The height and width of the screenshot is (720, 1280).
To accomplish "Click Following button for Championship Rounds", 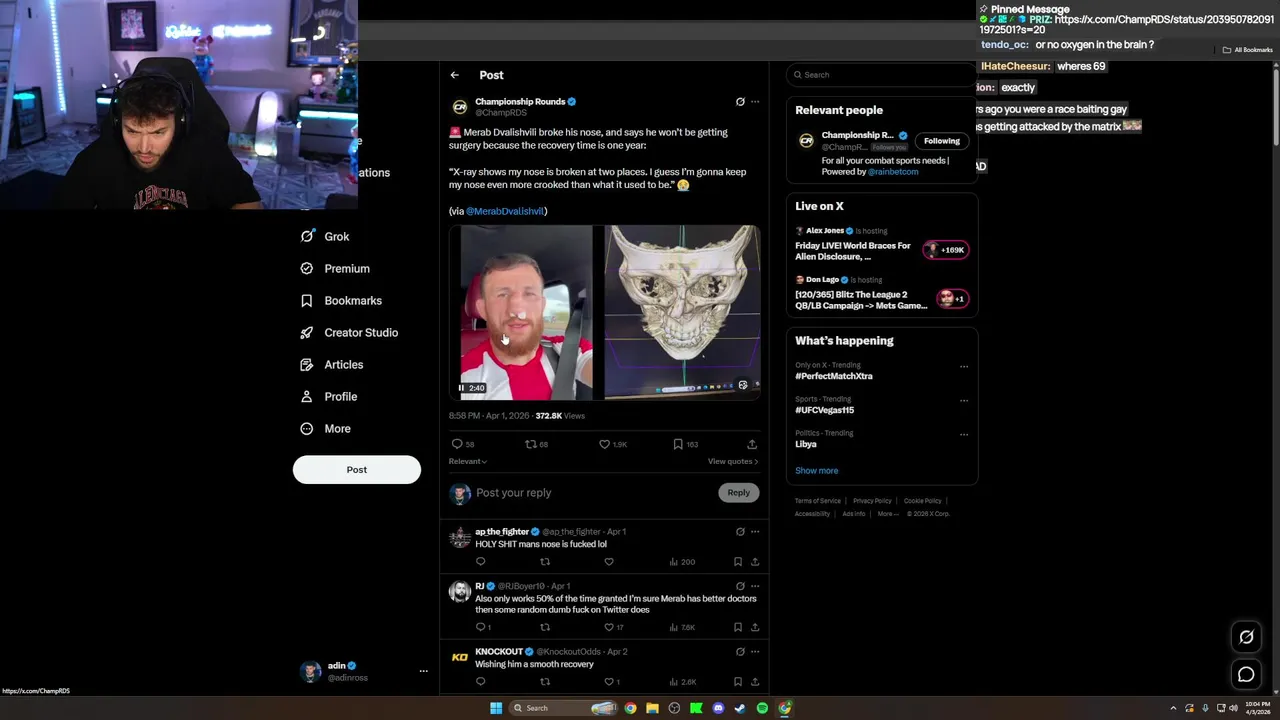I will [x=942, y=141].
